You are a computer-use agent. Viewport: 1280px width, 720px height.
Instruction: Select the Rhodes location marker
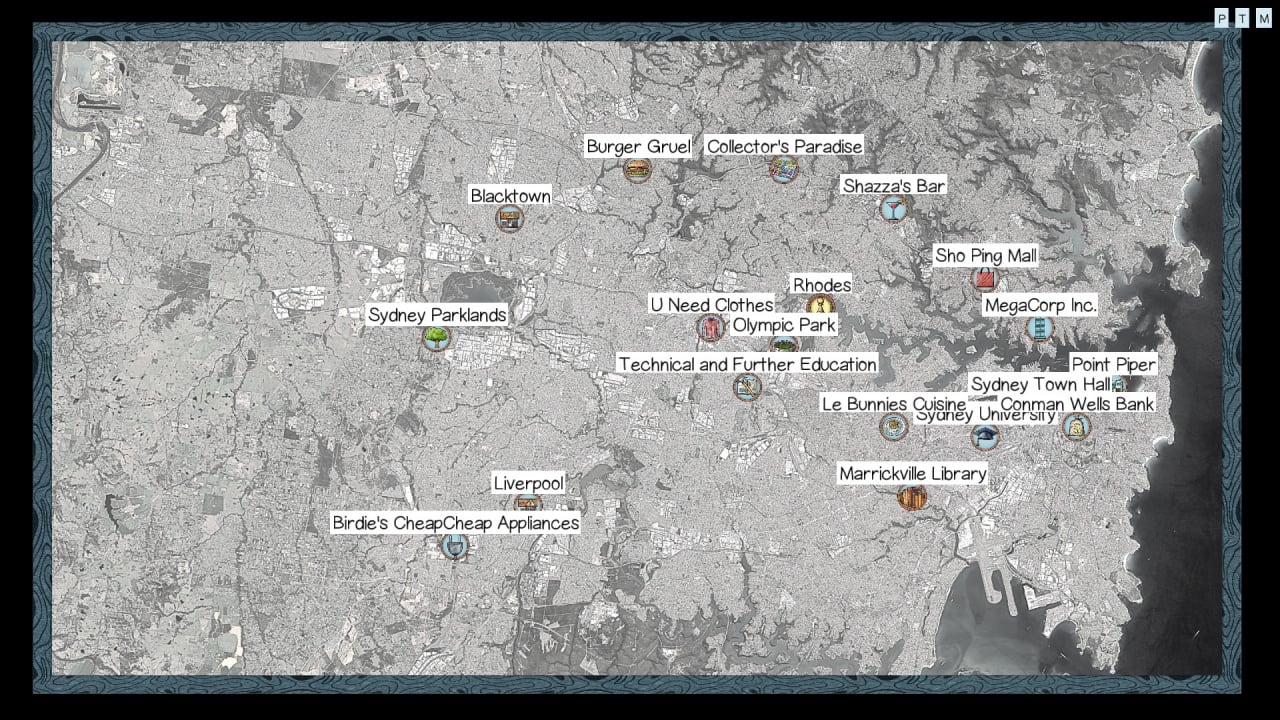821,306
